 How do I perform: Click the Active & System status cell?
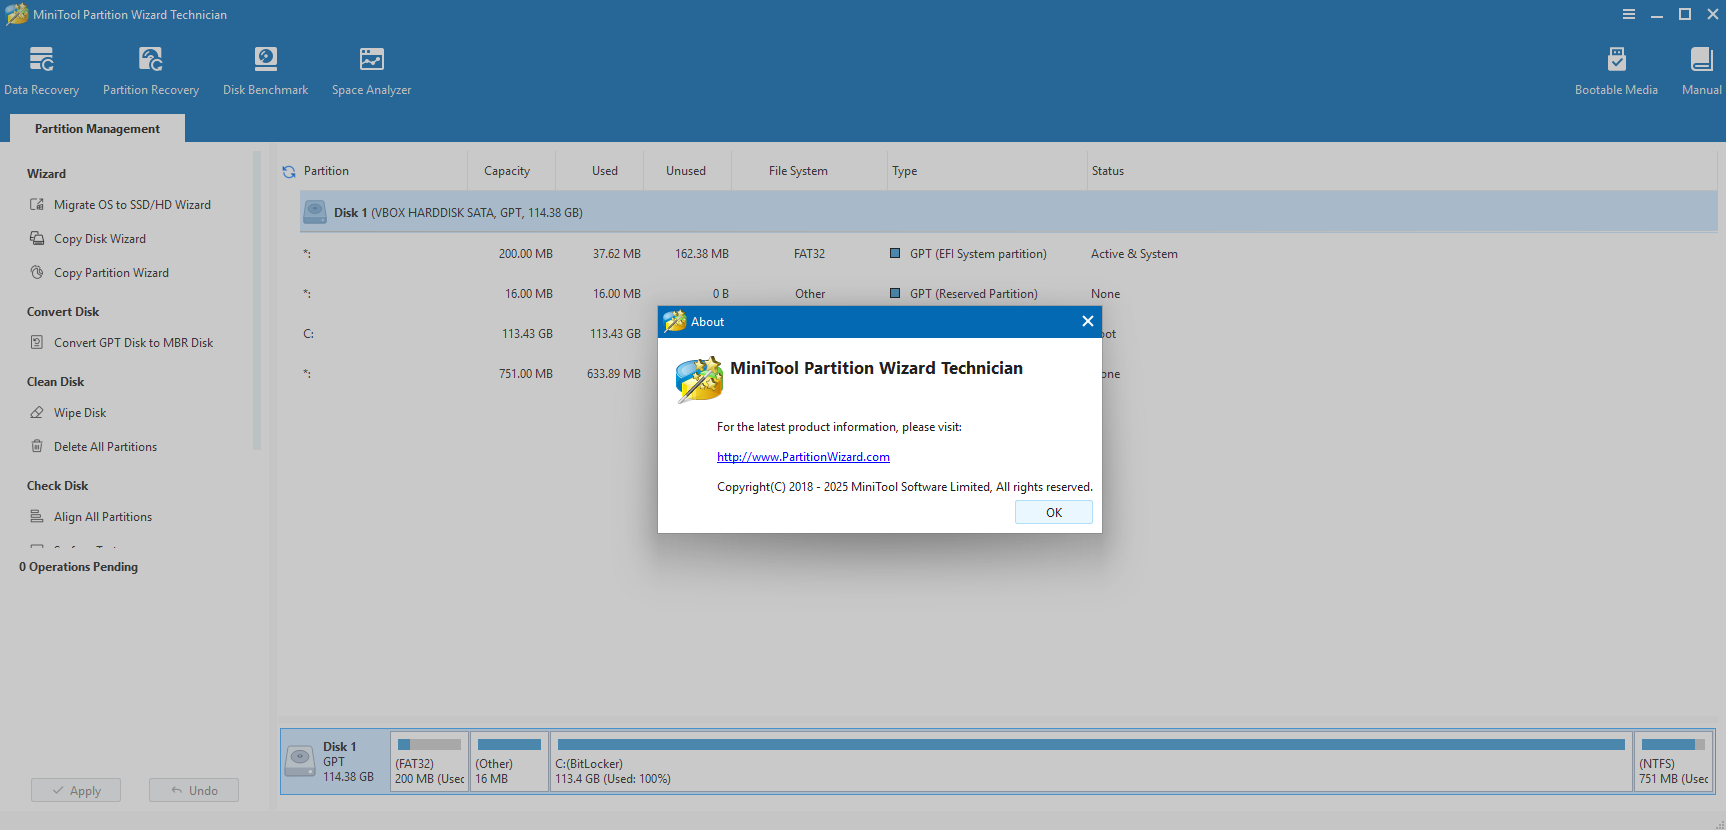click(x=1134, y=254)
